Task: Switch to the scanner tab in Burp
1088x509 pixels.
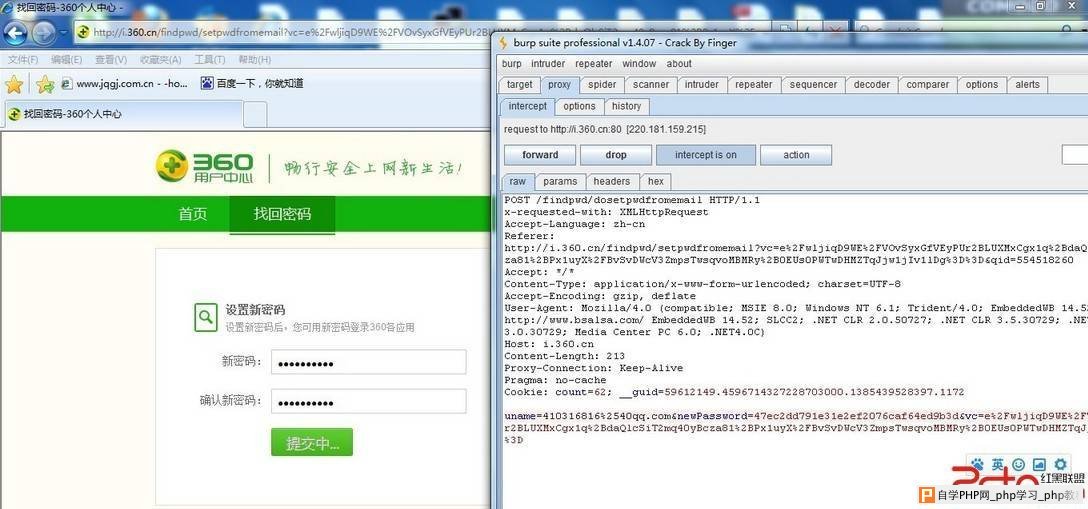Action: coord(651,85)
